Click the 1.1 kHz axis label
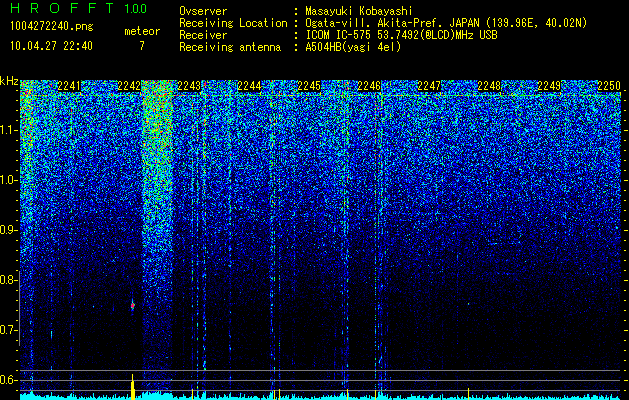 click(9, 130)
